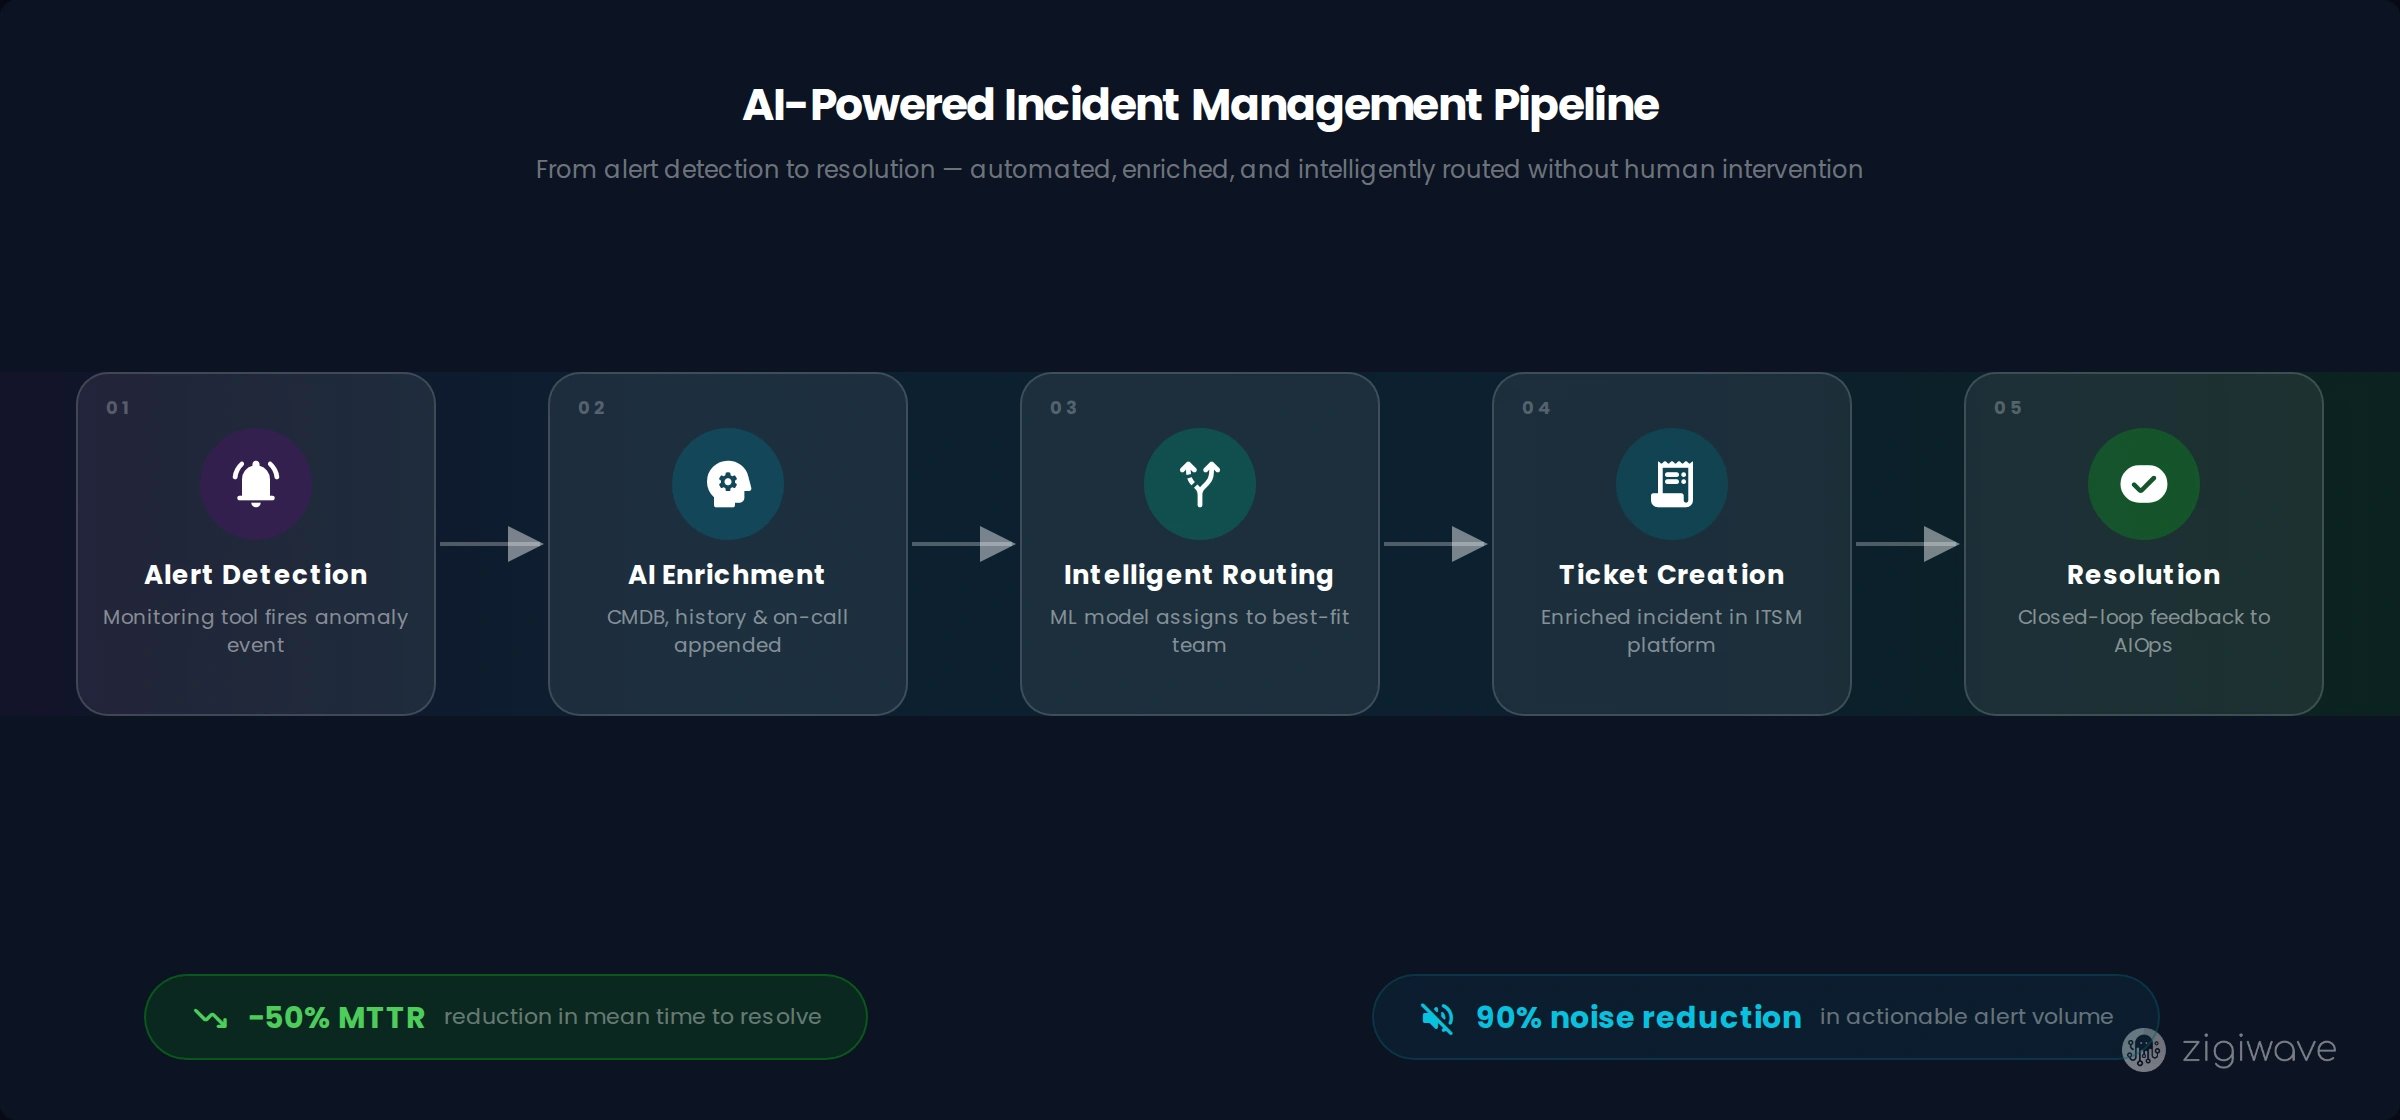Click the receipt icon in Ticket Creation
This screenshot has height=1120, width=2400.
click(1672, 484)
